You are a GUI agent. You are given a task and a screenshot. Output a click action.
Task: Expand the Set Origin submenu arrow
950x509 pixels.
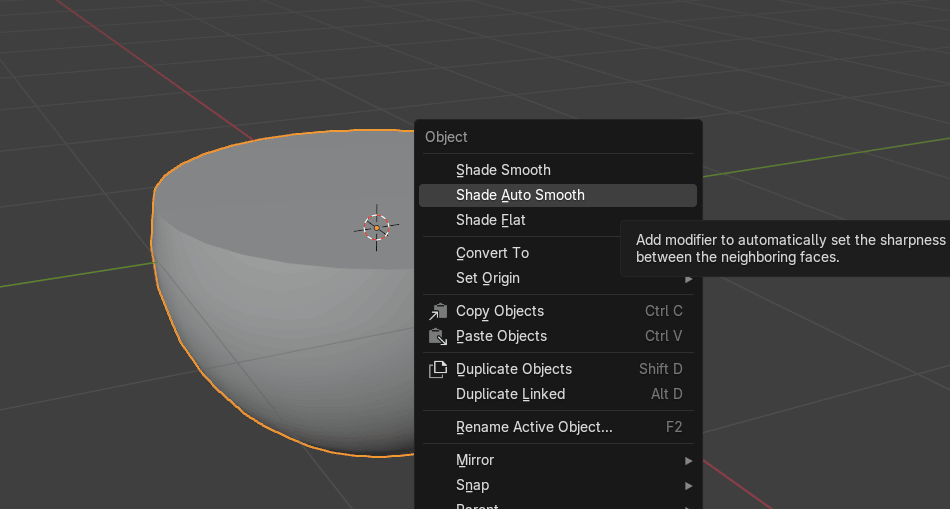(x=688, y=278)
